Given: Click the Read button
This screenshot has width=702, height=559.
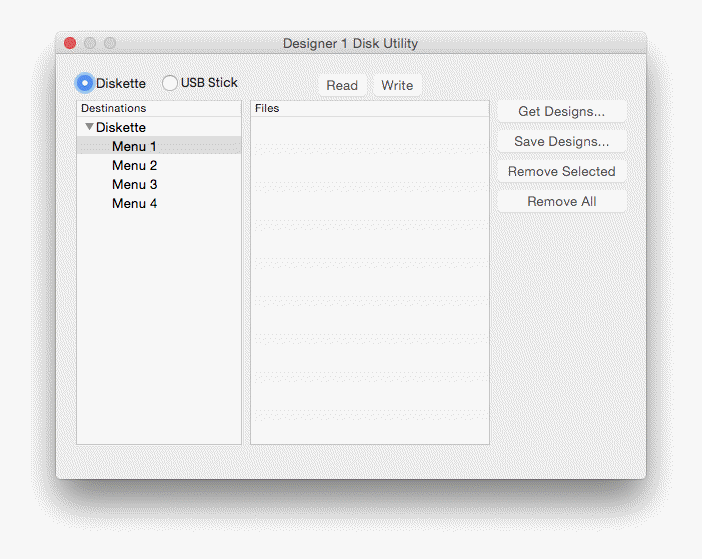Looking at the screenshot, I should (342, 85).
